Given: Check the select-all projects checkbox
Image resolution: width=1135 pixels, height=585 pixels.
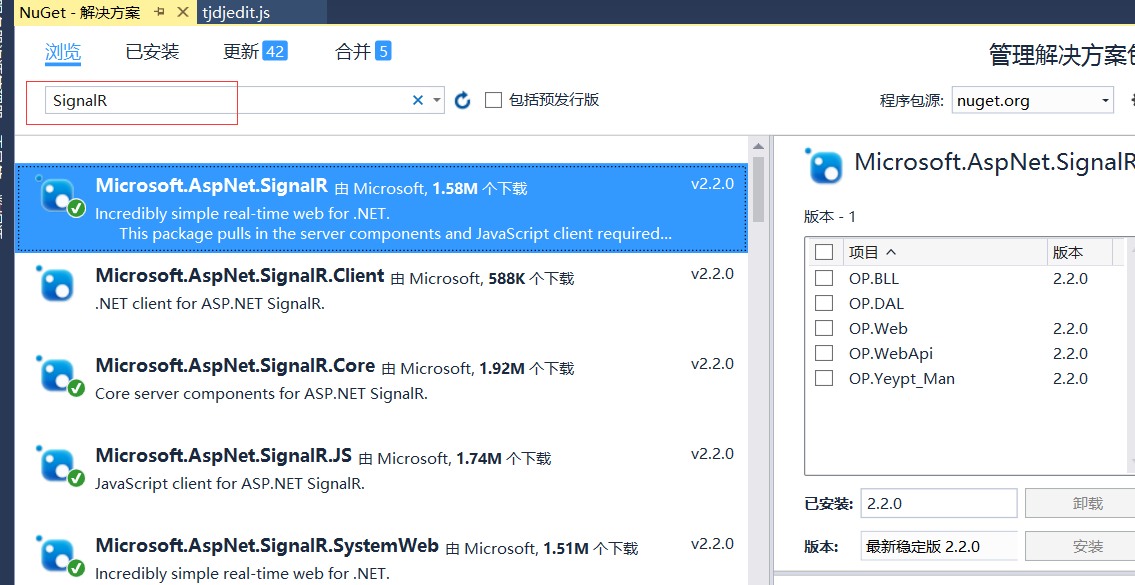Looking at the screenshot, I should (x=824, y=252).
